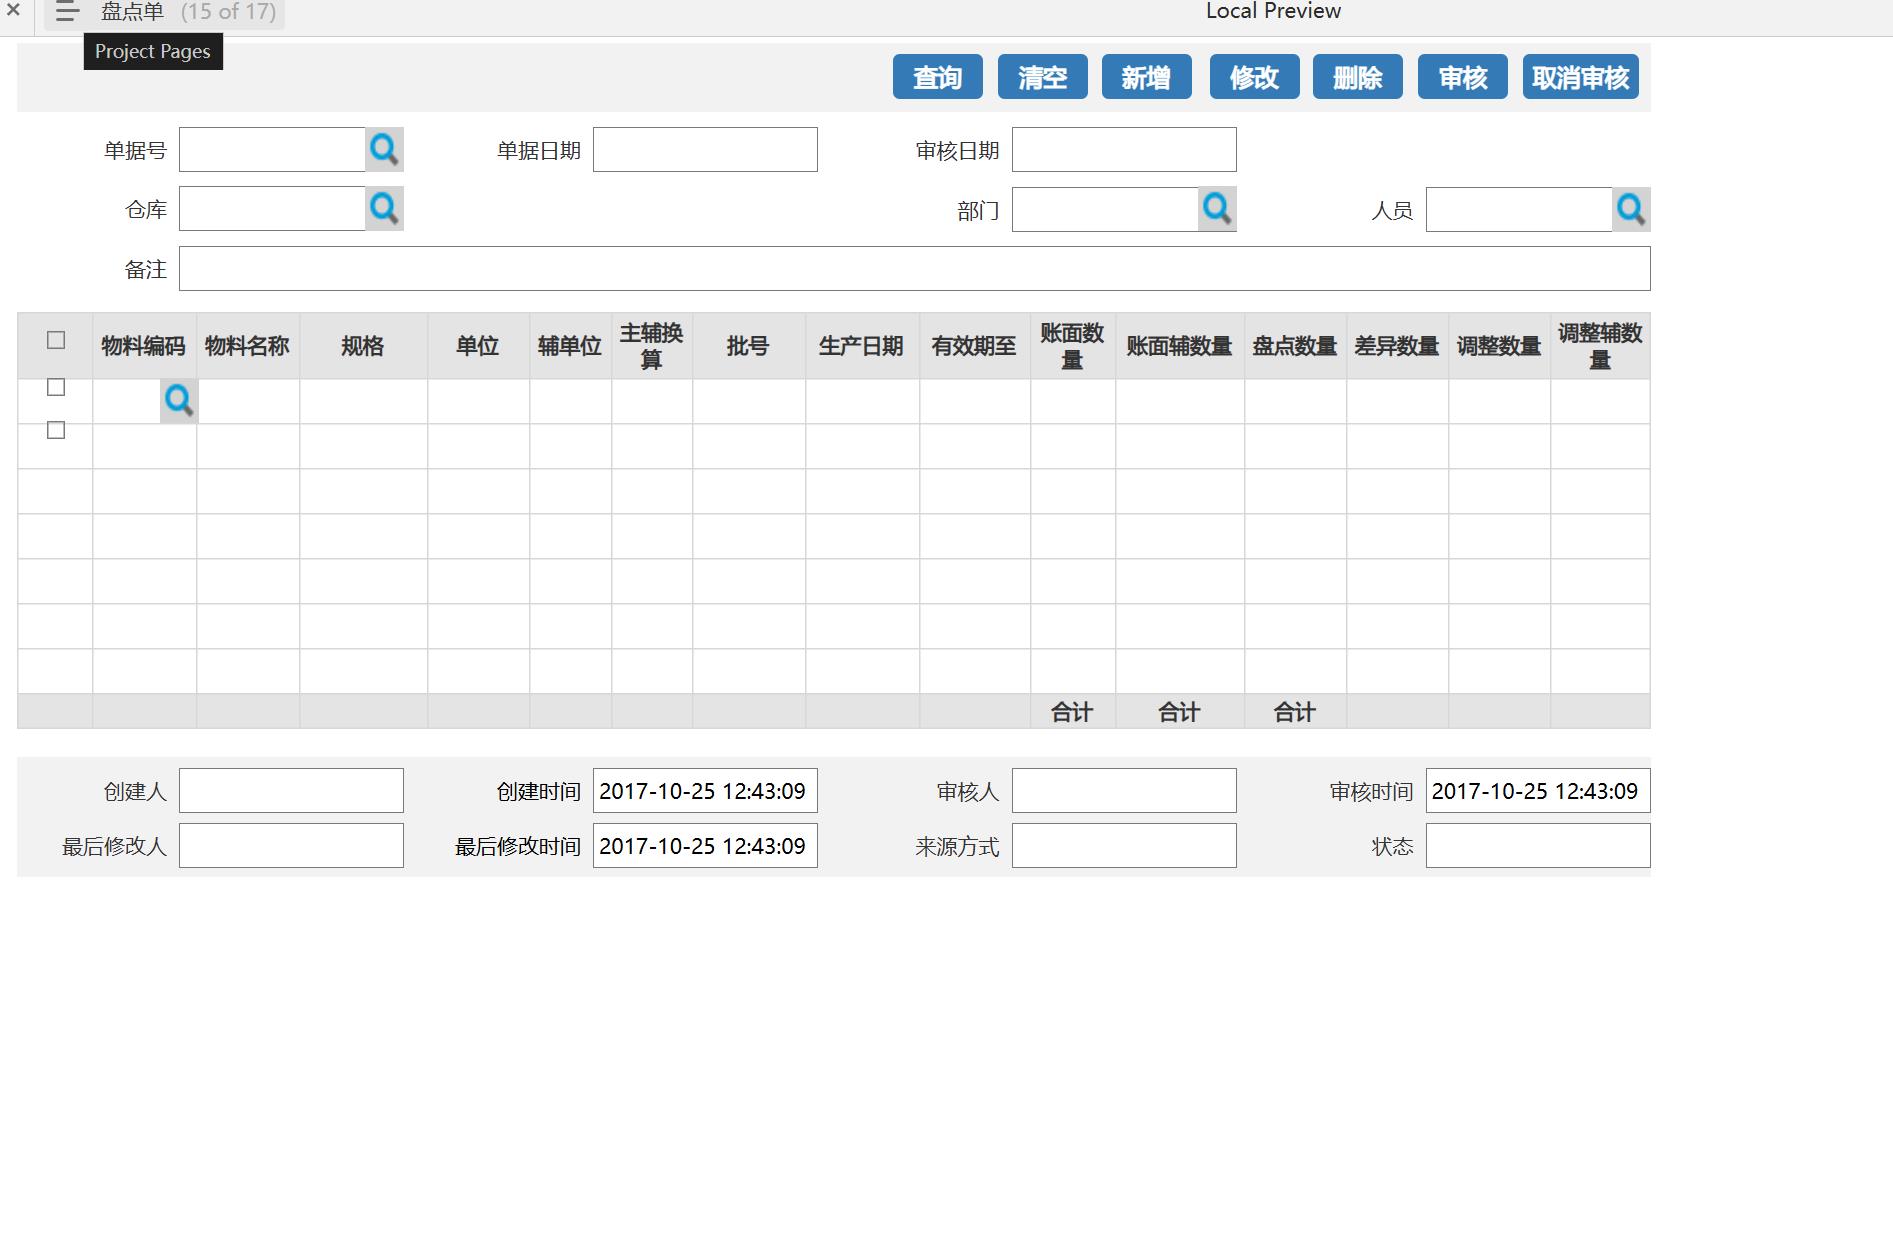
Task: Focus the 部门 input field
Action: (x=1105, y=210)
